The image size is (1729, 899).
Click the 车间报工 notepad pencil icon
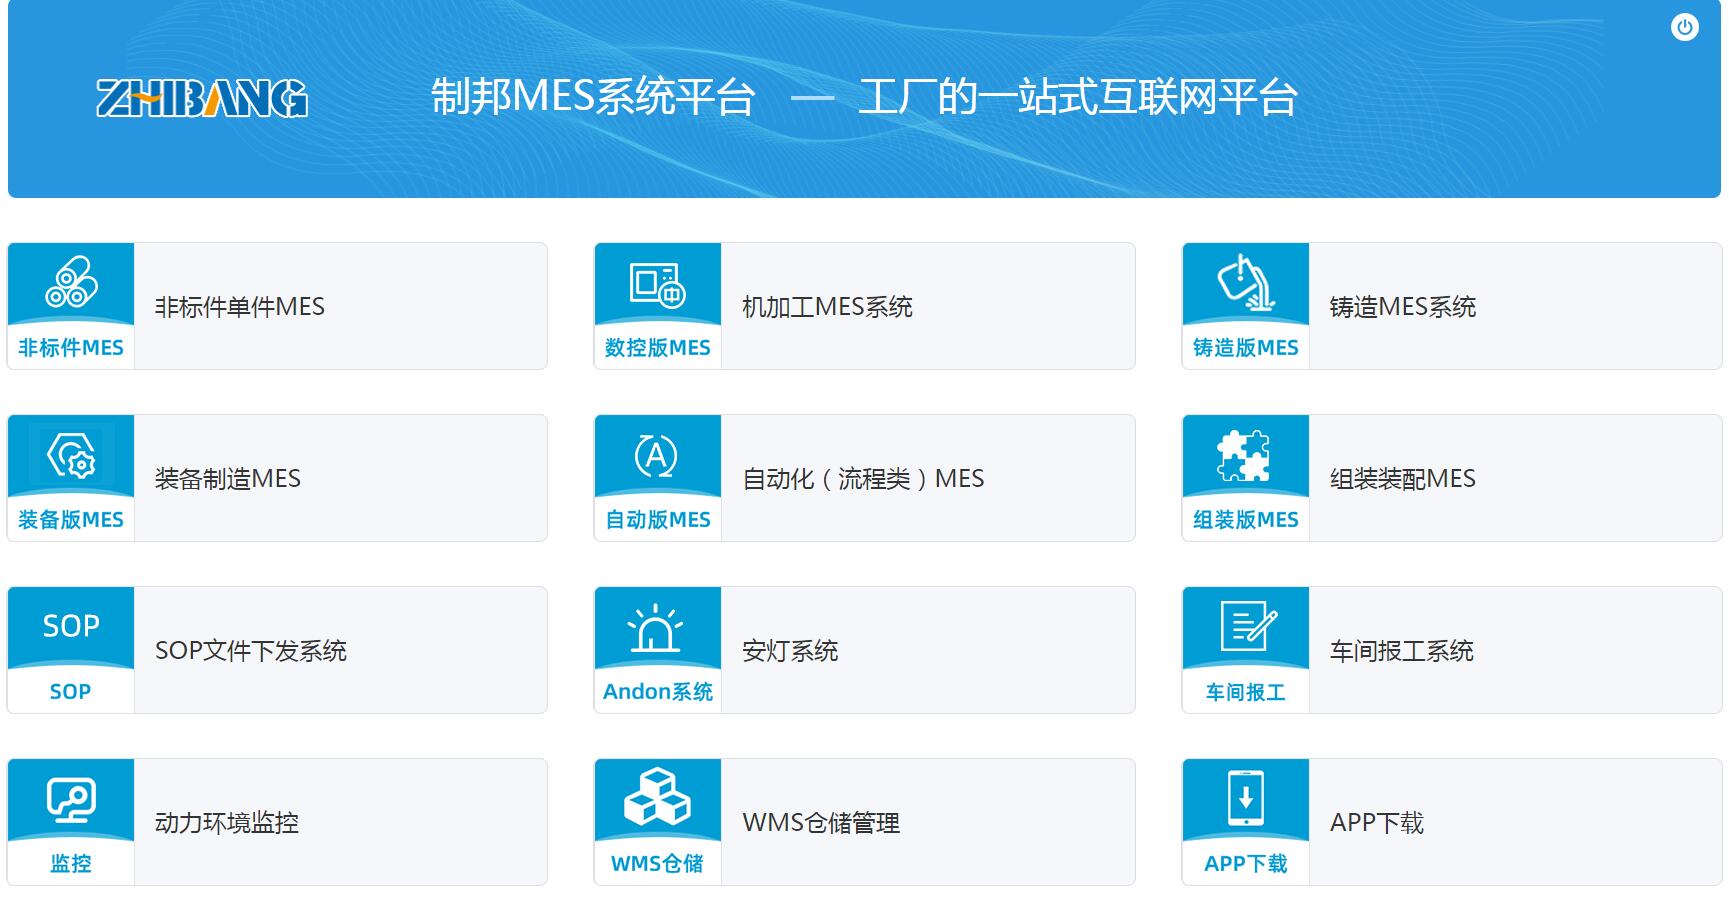pos(1245,627)
